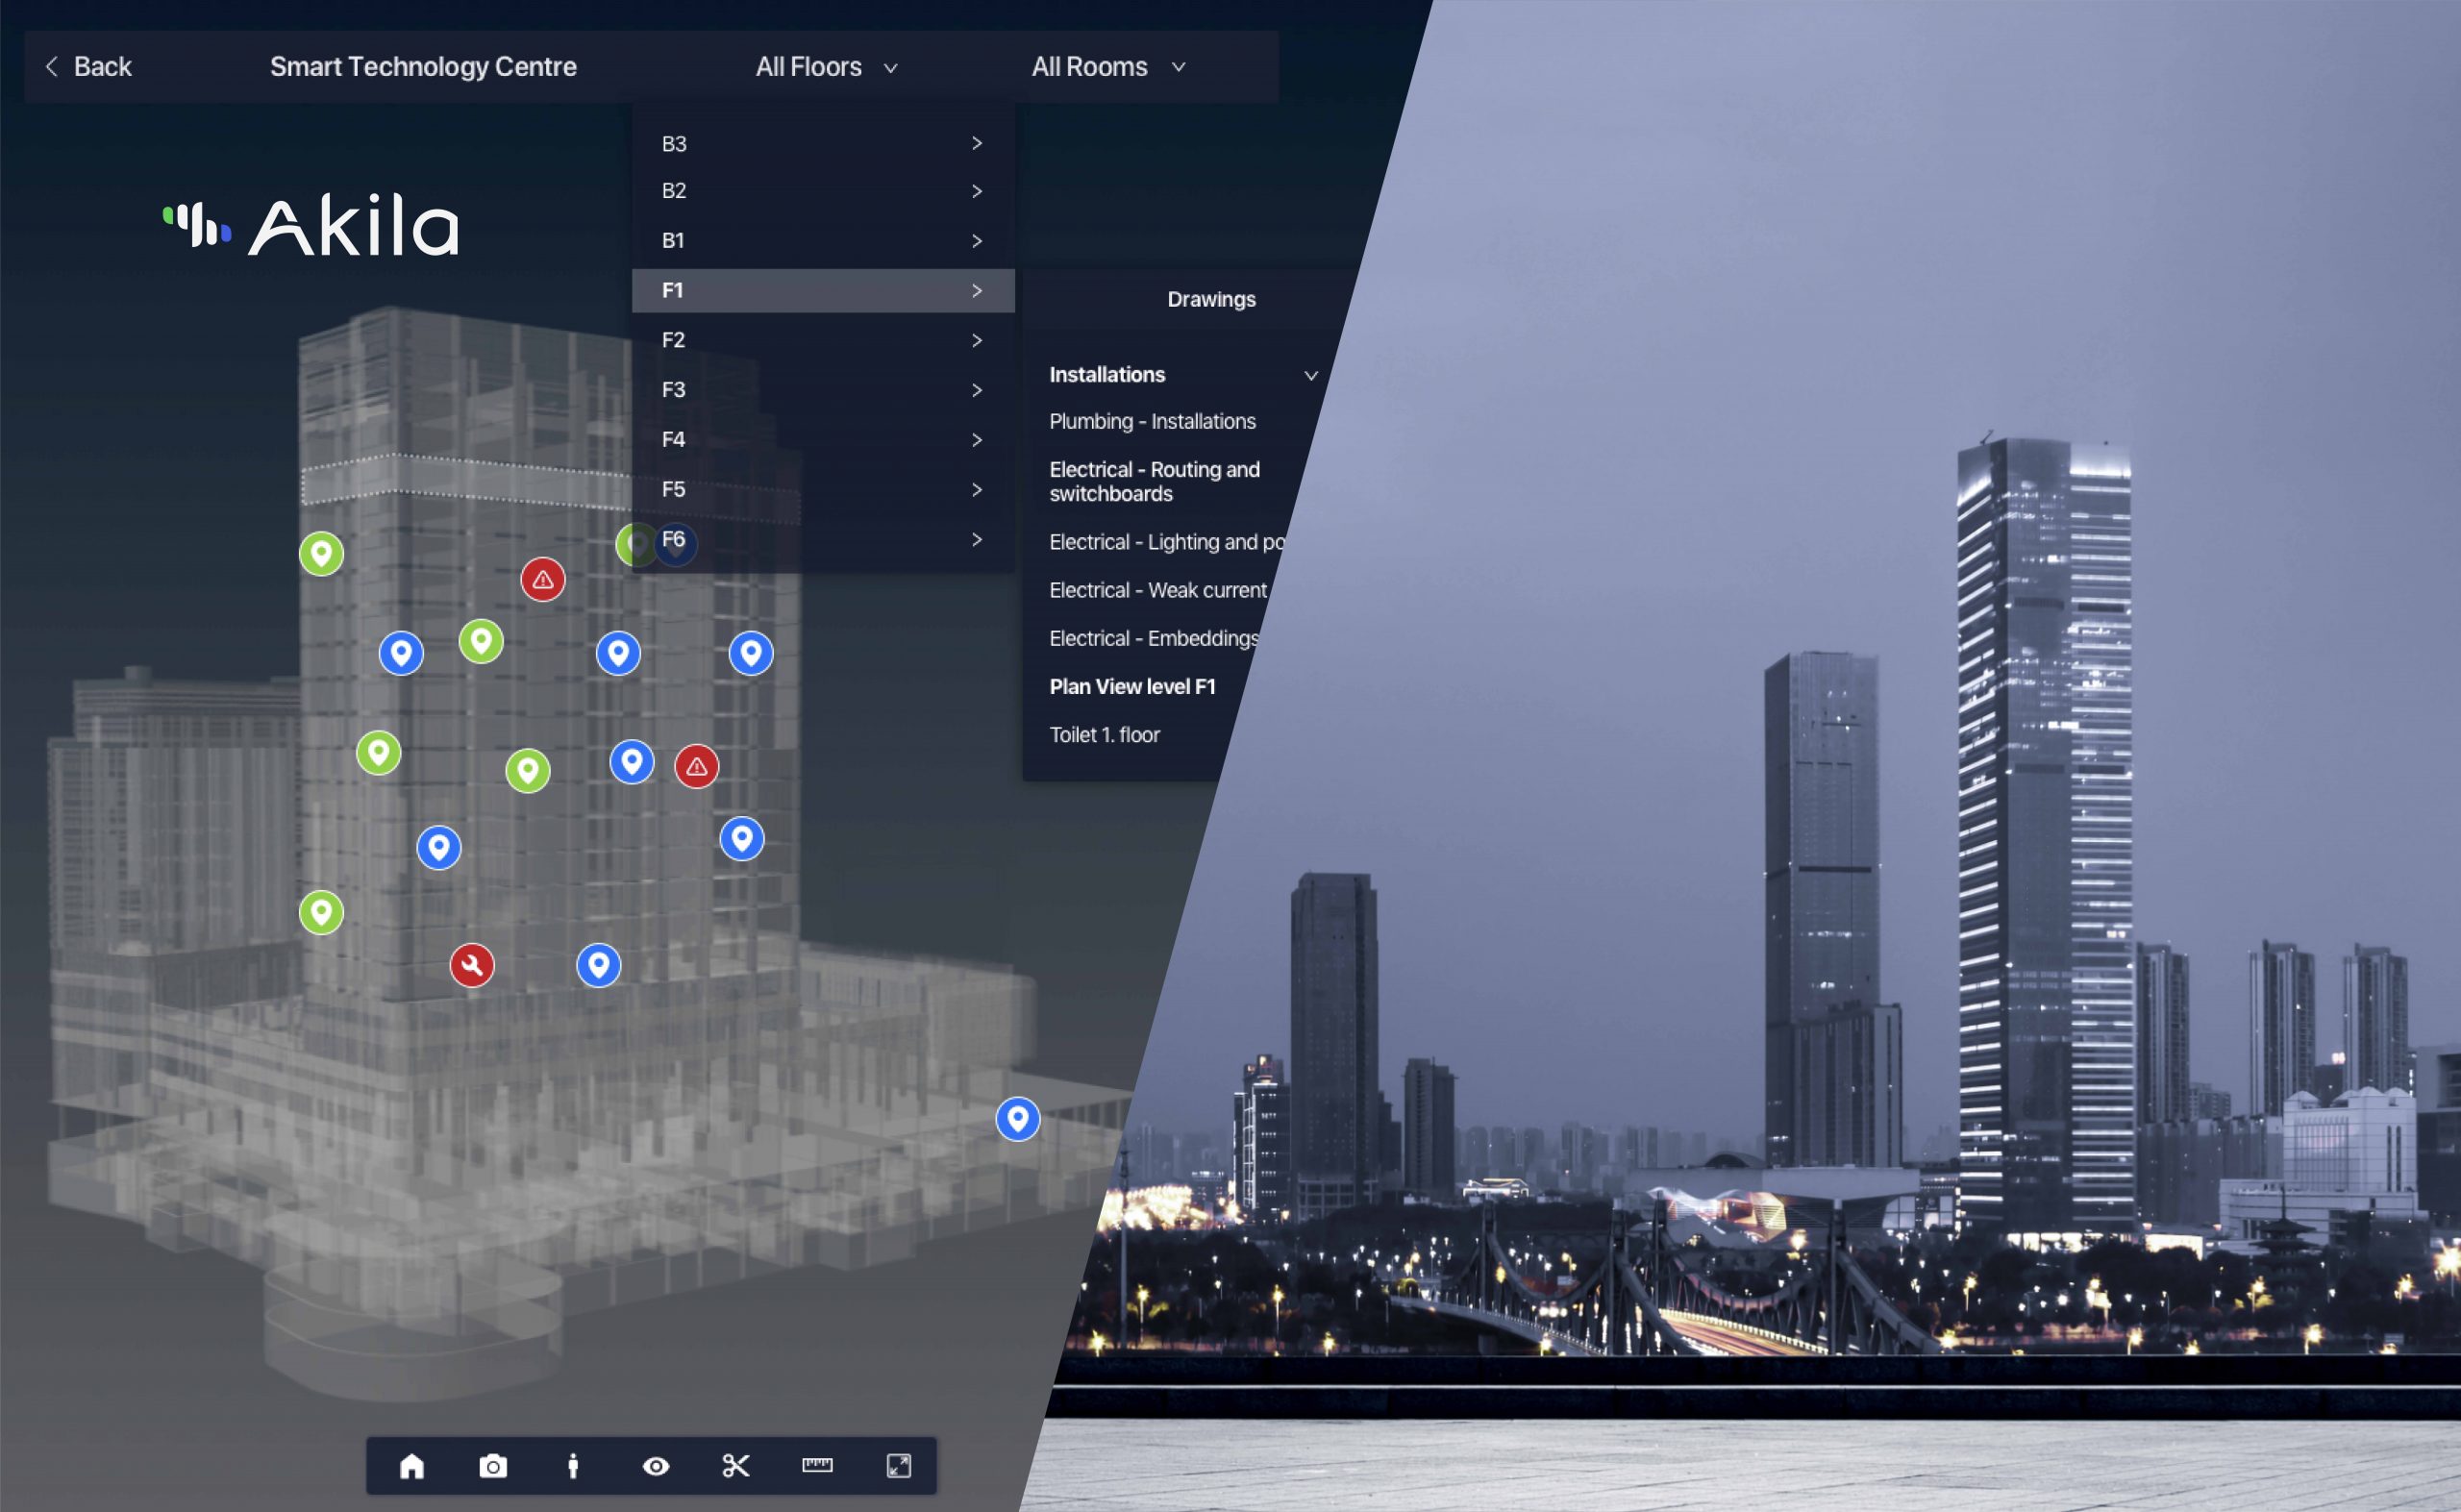Select the scissors section-cut tool
Image resolution: width=2461 pixels, height=1512 pixels.
(x=736, y=1466)
